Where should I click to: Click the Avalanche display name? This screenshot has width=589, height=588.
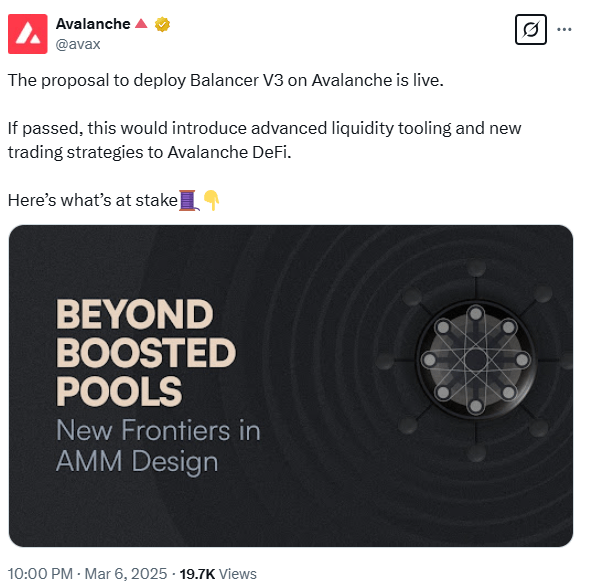coord(93,24)
